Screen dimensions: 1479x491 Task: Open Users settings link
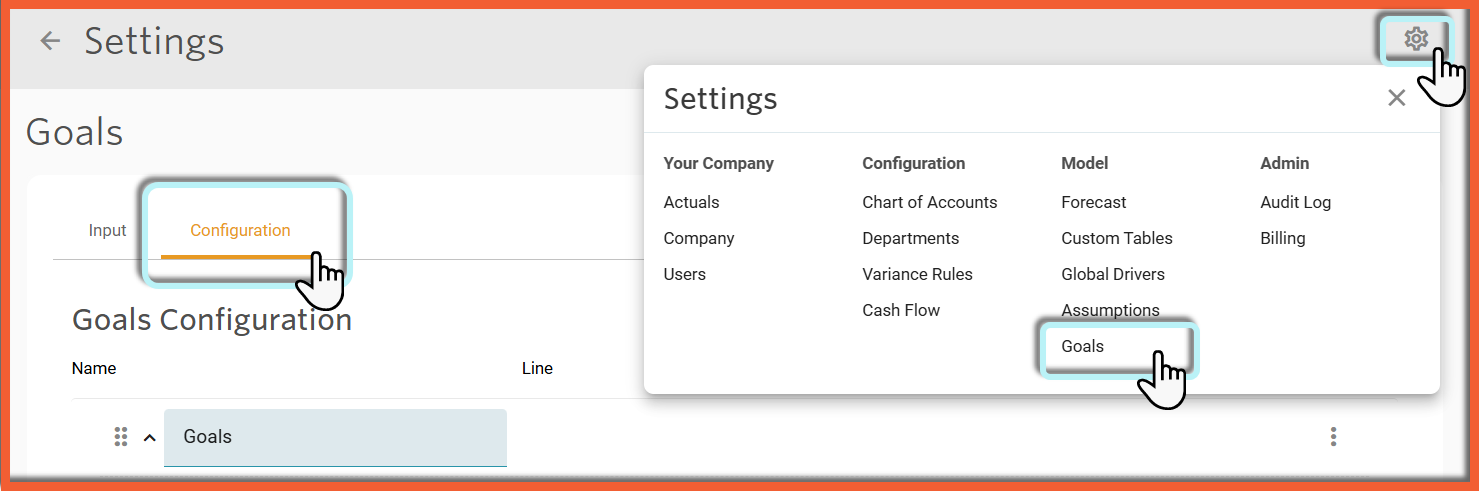(x=685, y=274)
